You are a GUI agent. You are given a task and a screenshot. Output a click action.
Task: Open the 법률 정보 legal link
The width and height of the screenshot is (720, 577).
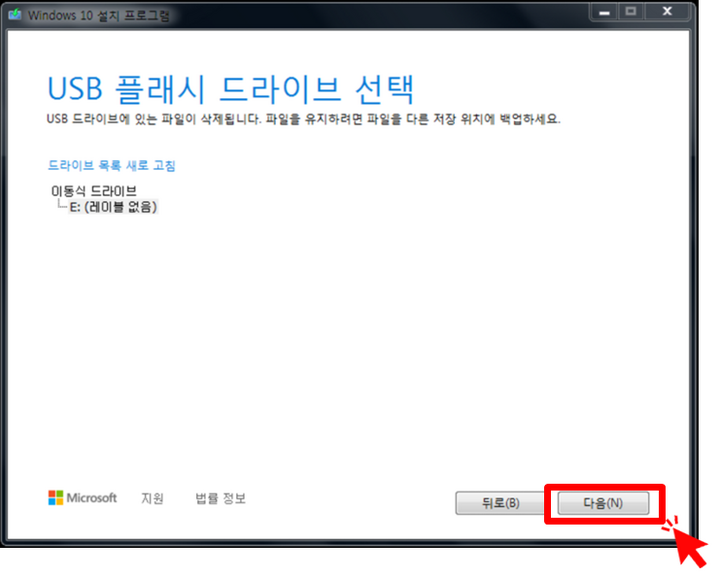221,498
